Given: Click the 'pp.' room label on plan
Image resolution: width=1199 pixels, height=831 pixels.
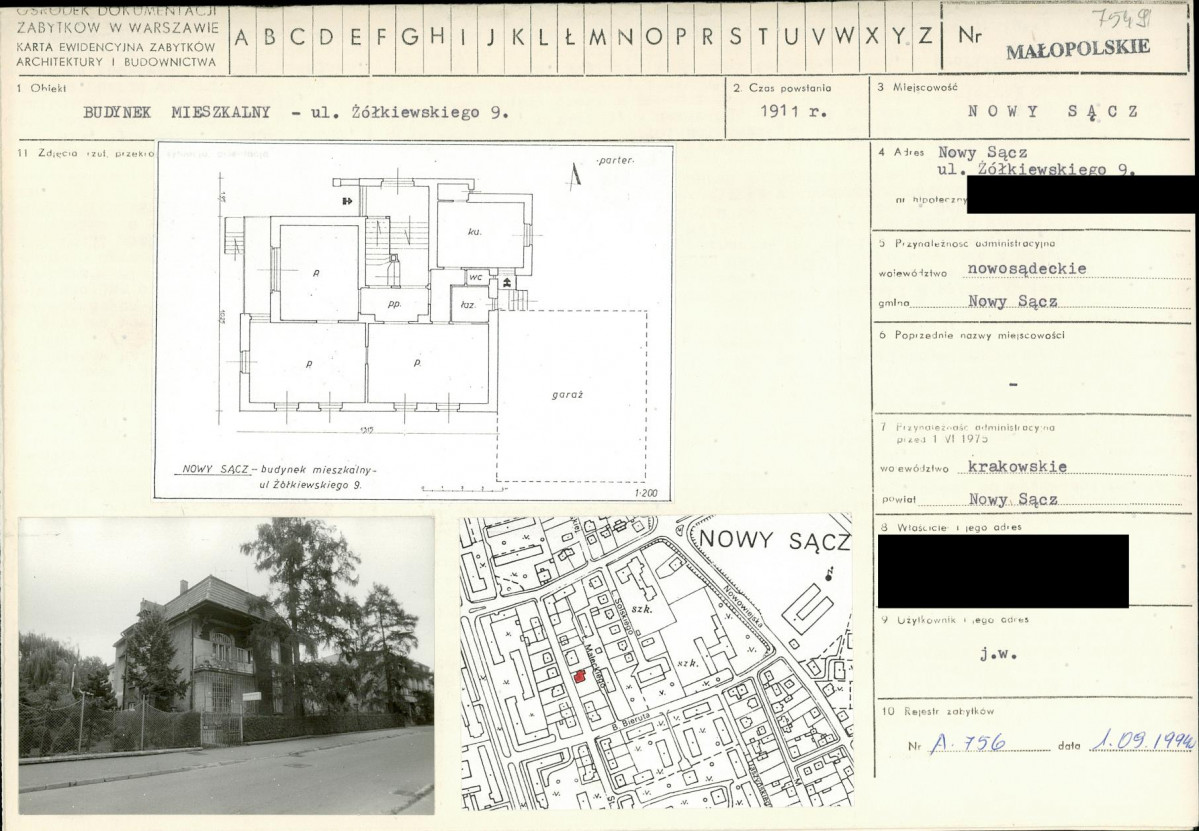Looking at the screenshot, I should coord(395,304).
